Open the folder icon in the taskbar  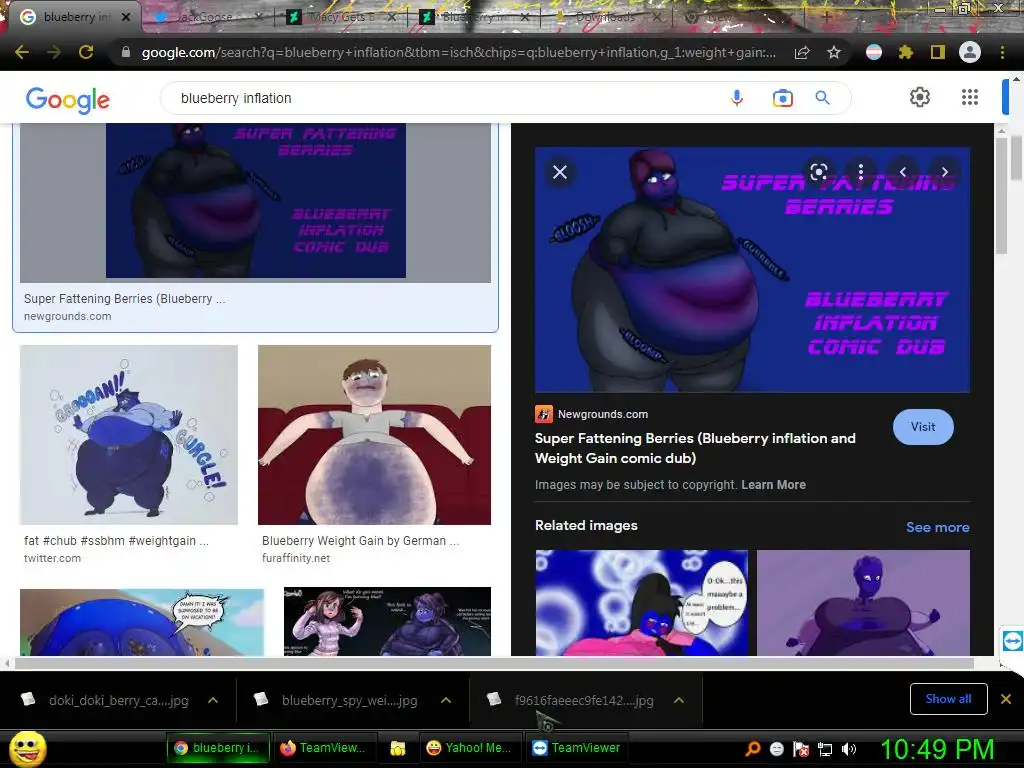[x=398, y=748]
